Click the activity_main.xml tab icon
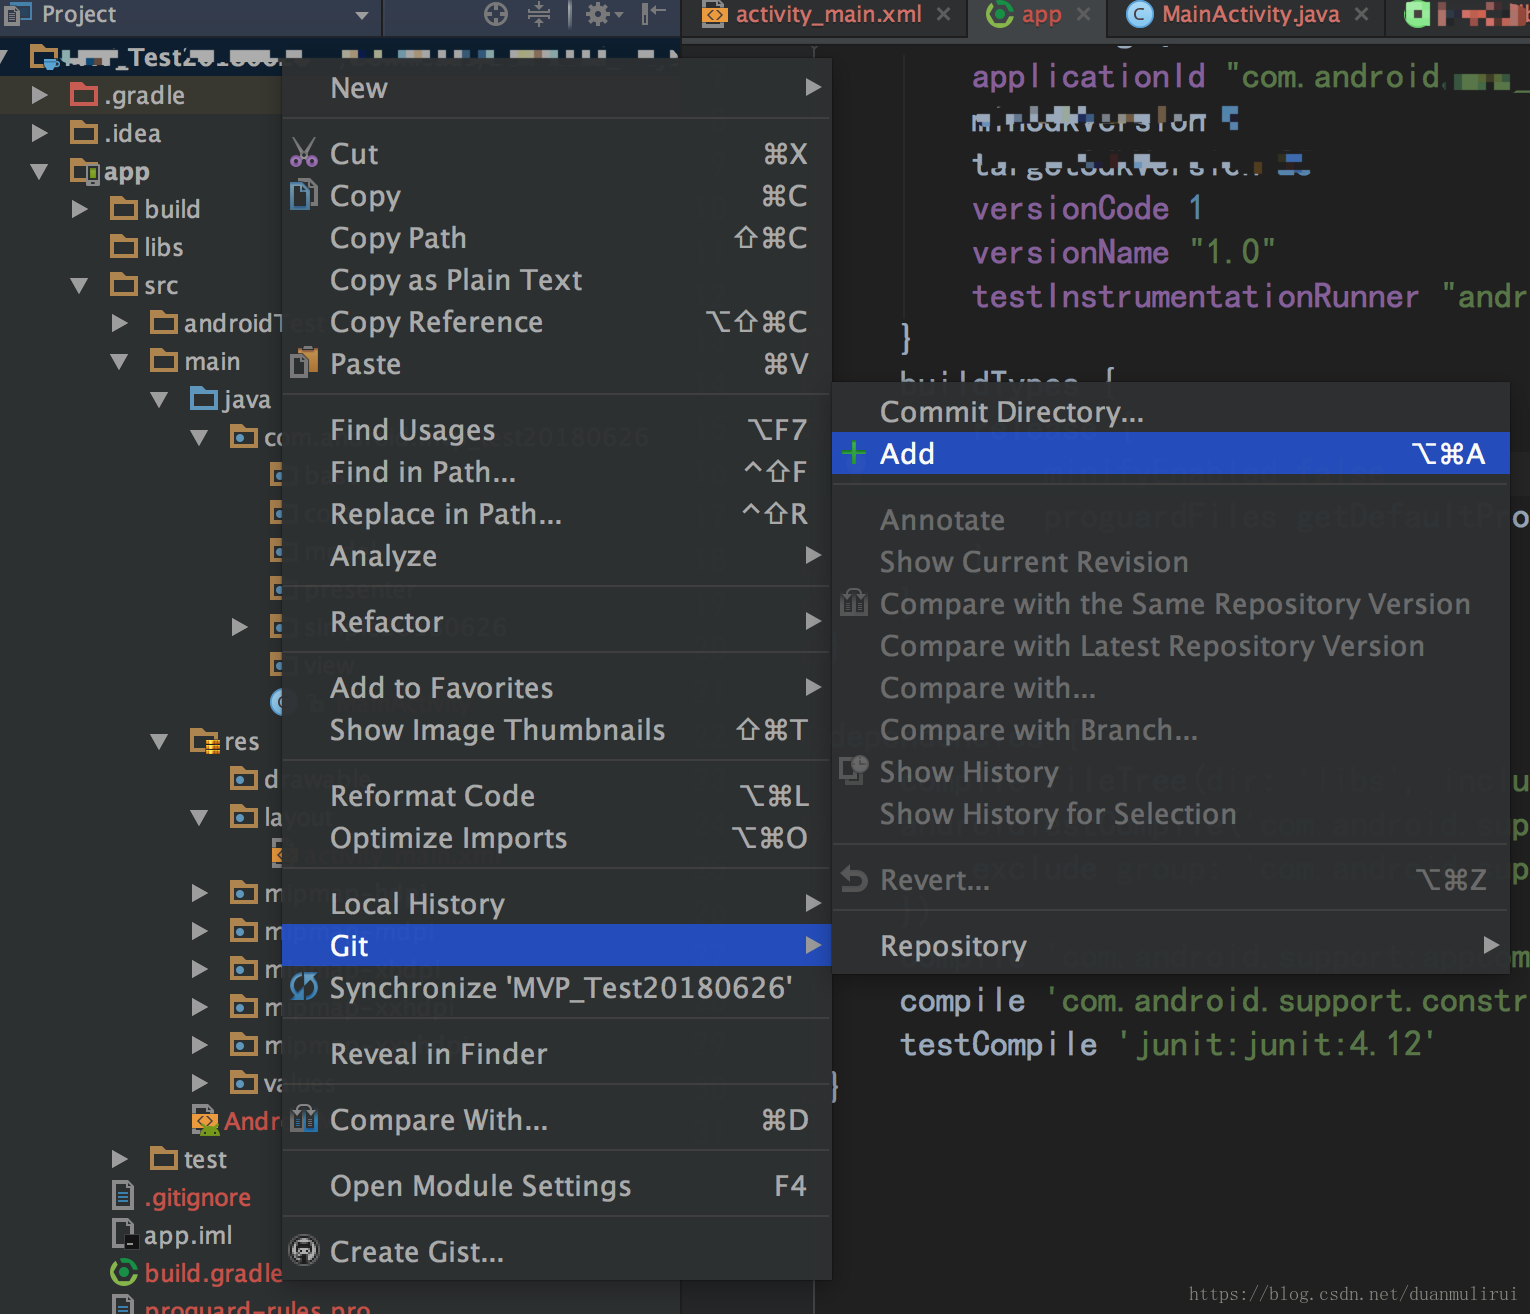 [715, 14]
